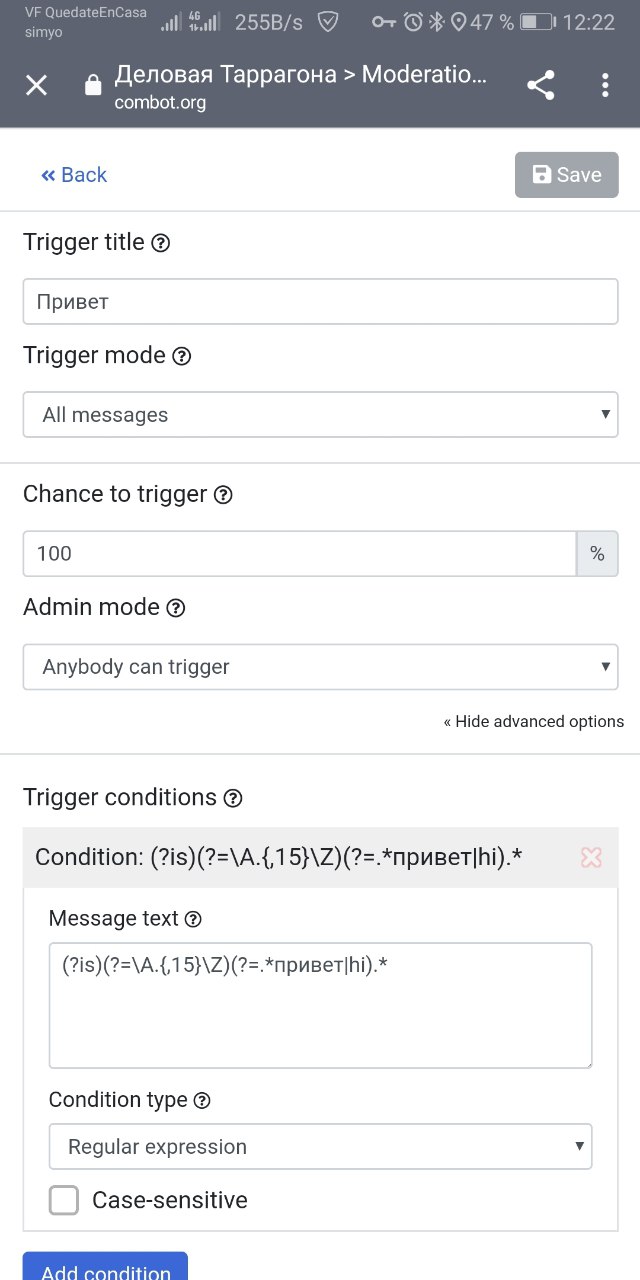Screen dimensions: 640x1280
Task: Open the Admin mode Anybody can trigger dropdown
Action: (x=320, y=667)
